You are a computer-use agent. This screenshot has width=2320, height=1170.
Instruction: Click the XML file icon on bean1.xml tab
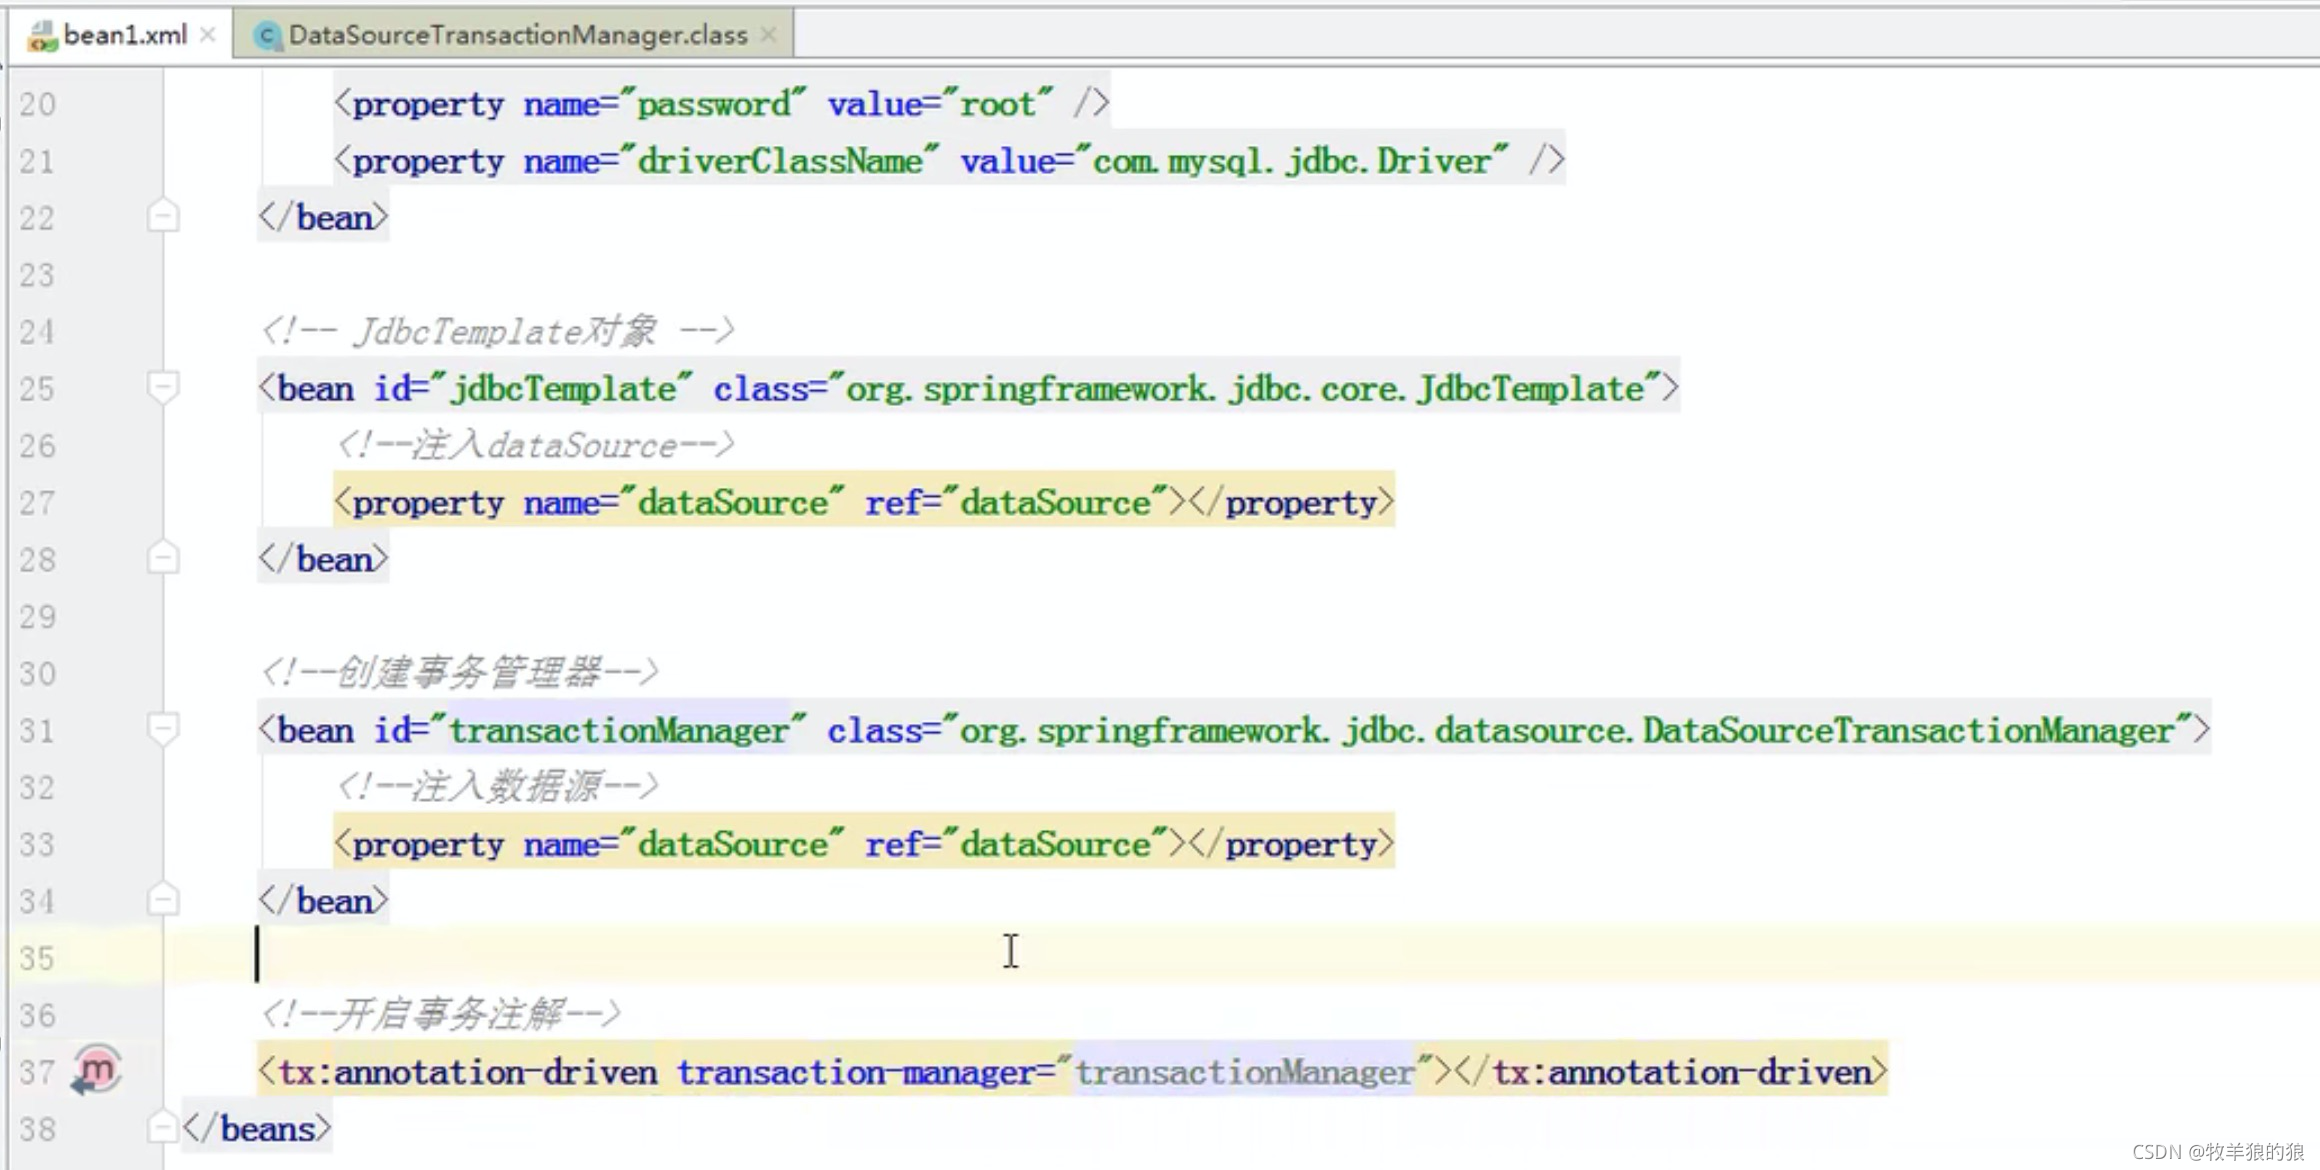click(x=42, y=36)
